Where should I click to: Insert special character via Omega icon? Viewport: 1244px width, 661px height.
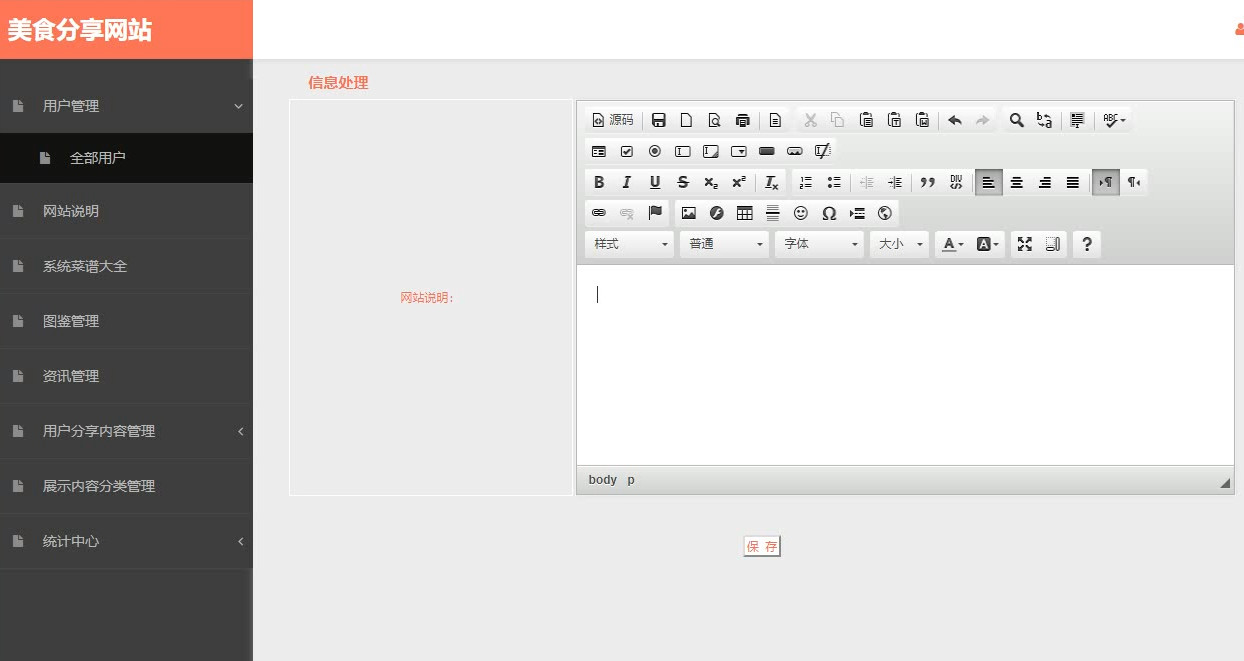[829, 213]
